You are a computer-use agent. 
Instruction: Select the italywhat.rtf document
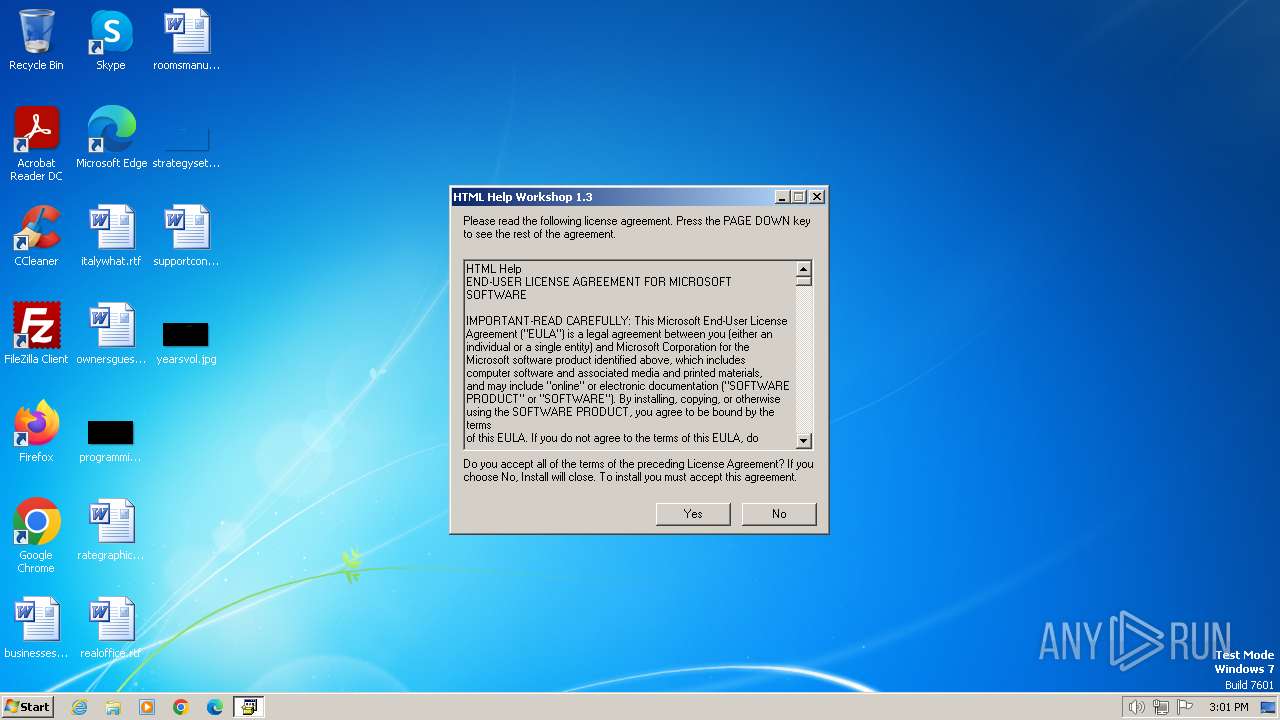111,236
